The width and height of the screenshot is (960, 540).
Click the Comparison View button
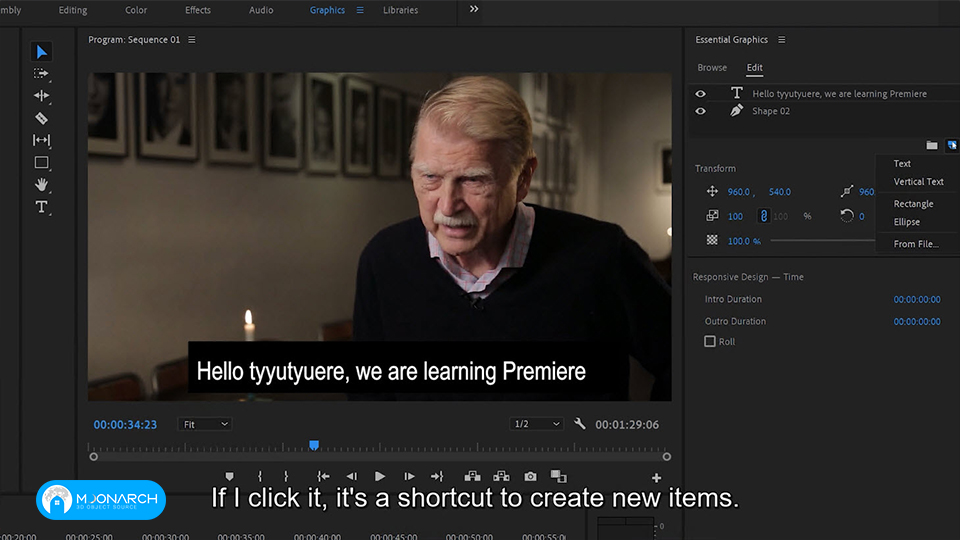(558, 476)
